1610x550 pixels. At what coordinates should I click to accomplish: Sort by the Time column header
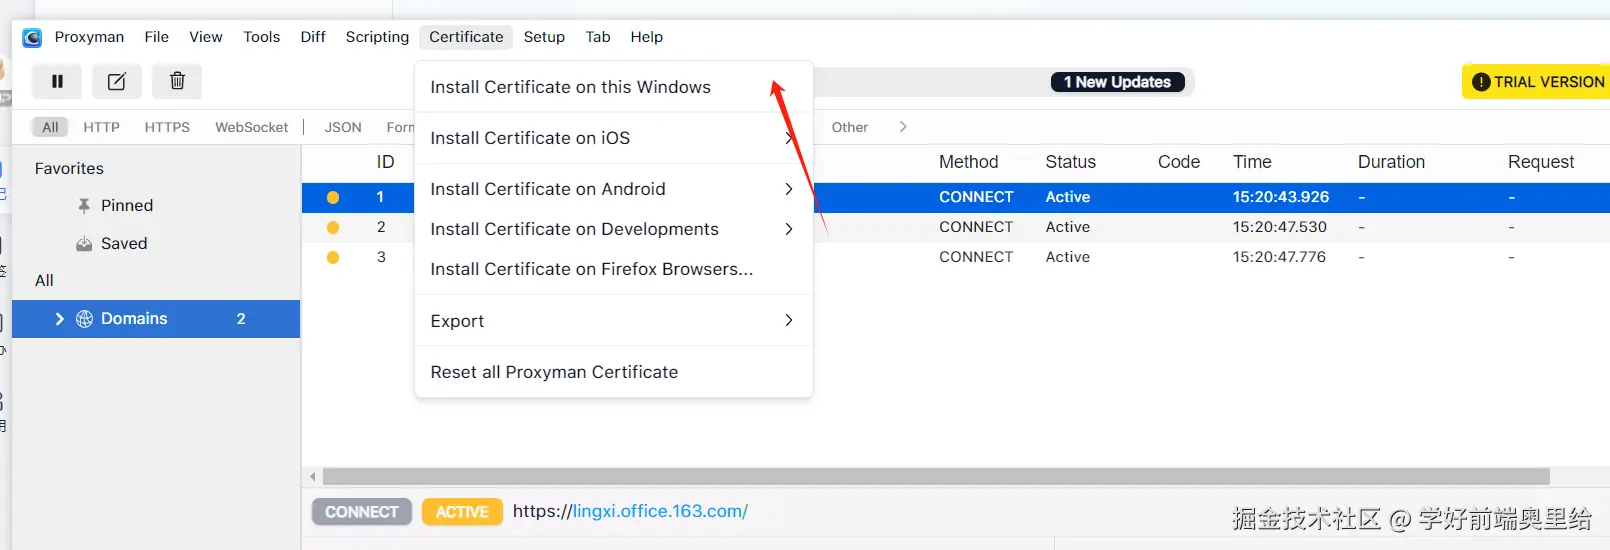1252,162
